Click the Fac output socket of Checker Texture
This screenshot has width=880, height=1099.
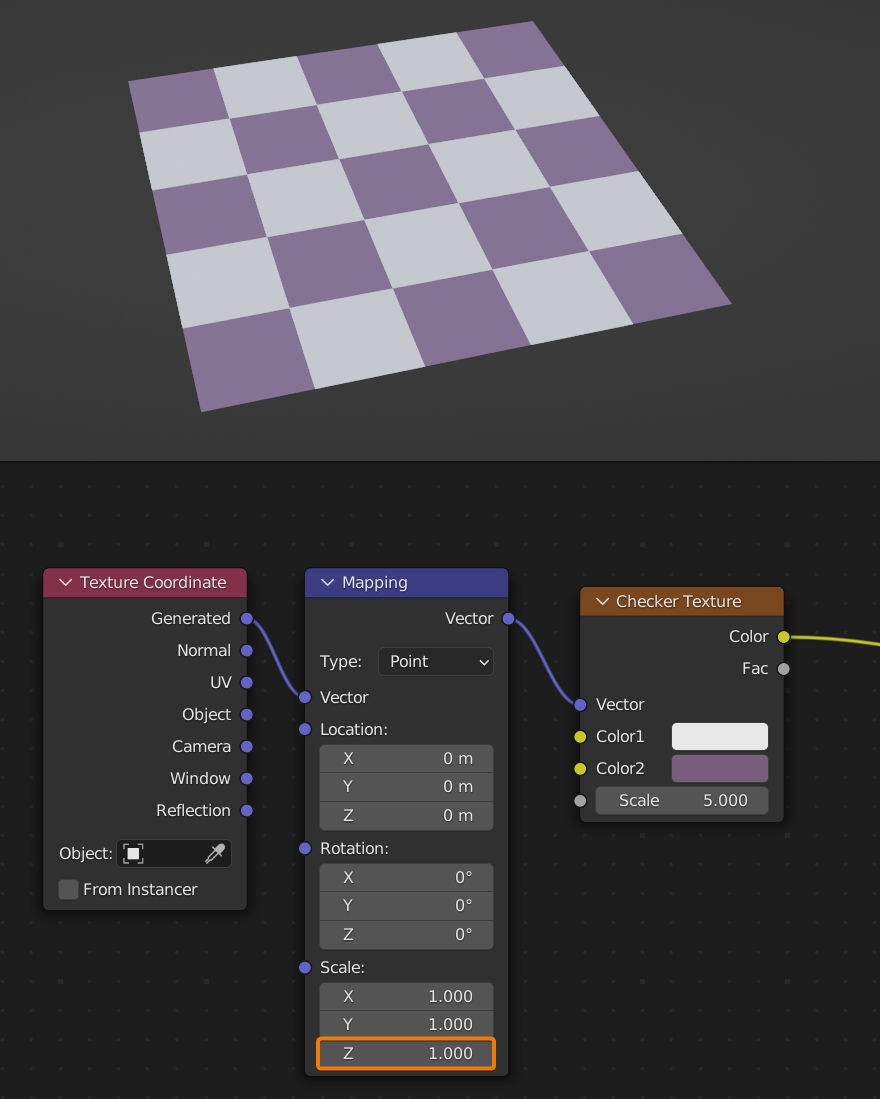(784, 668)
